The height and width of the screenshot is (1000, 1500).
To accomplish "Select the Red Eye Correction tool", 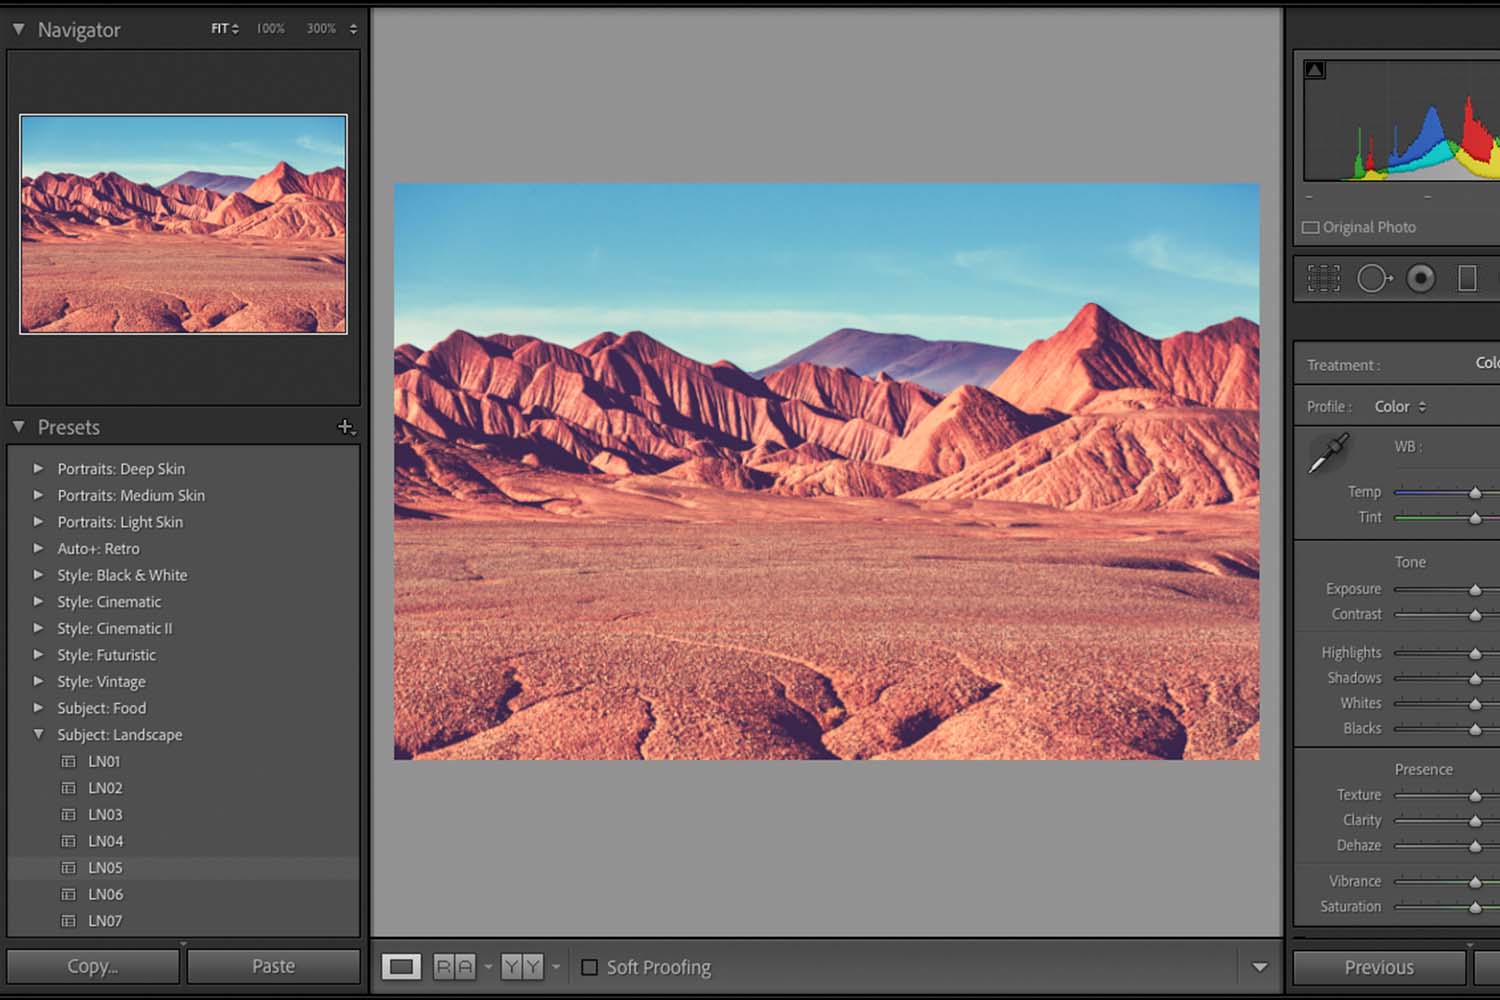I will [x=1419, y=278].
